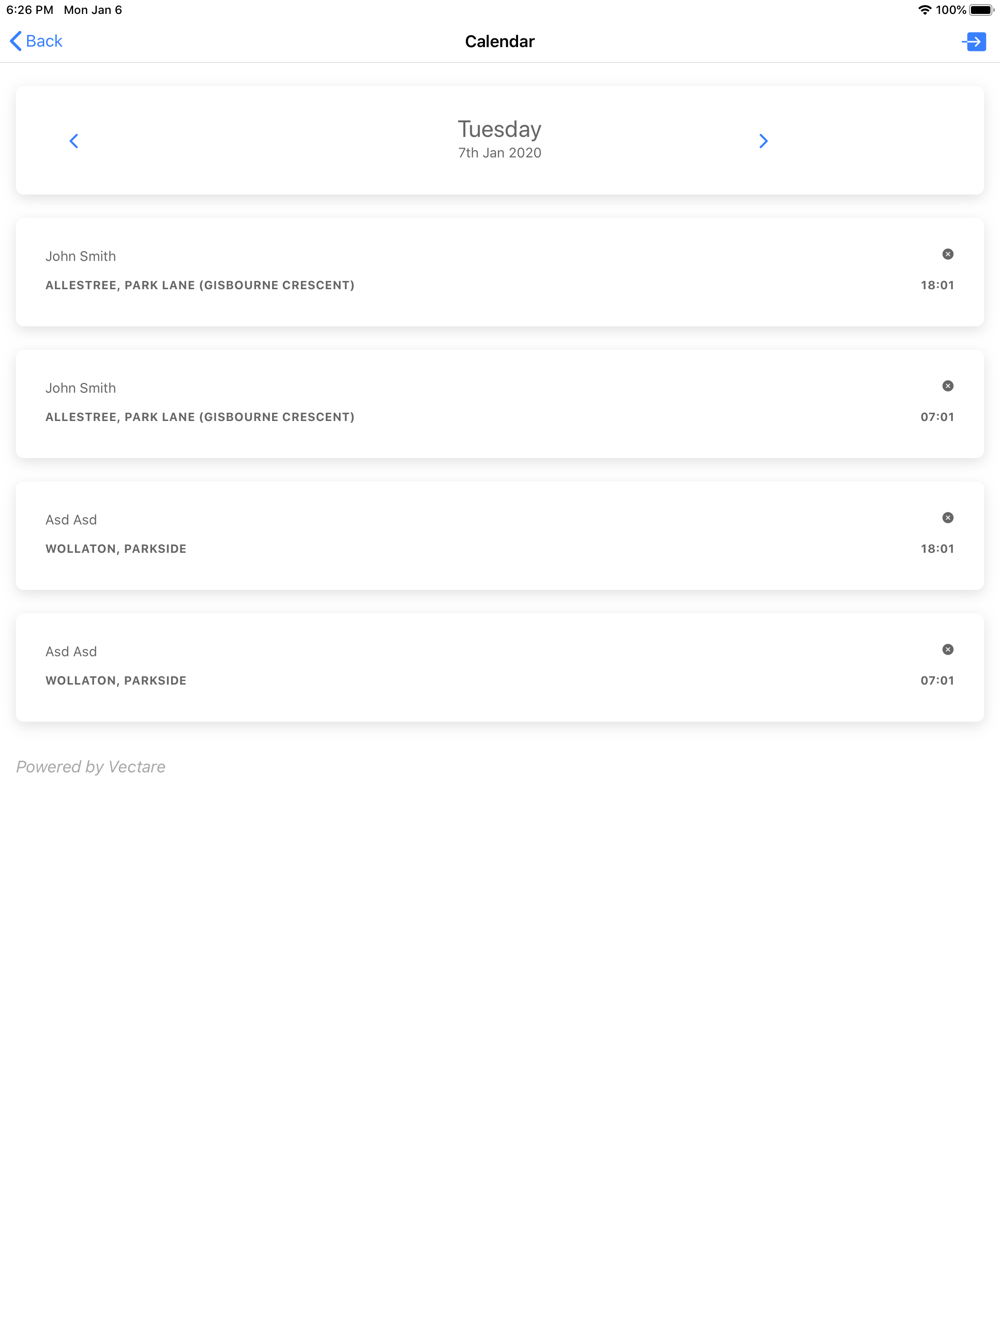
Task: Tap the blue logout arrow icon
Action: [974, 41]
